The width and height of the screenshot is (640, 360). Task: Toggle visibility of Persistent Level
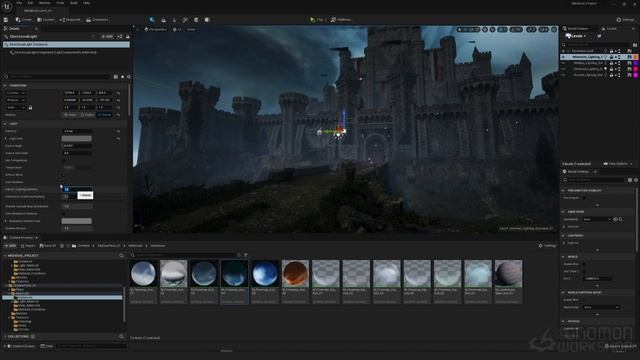point(564,51)
